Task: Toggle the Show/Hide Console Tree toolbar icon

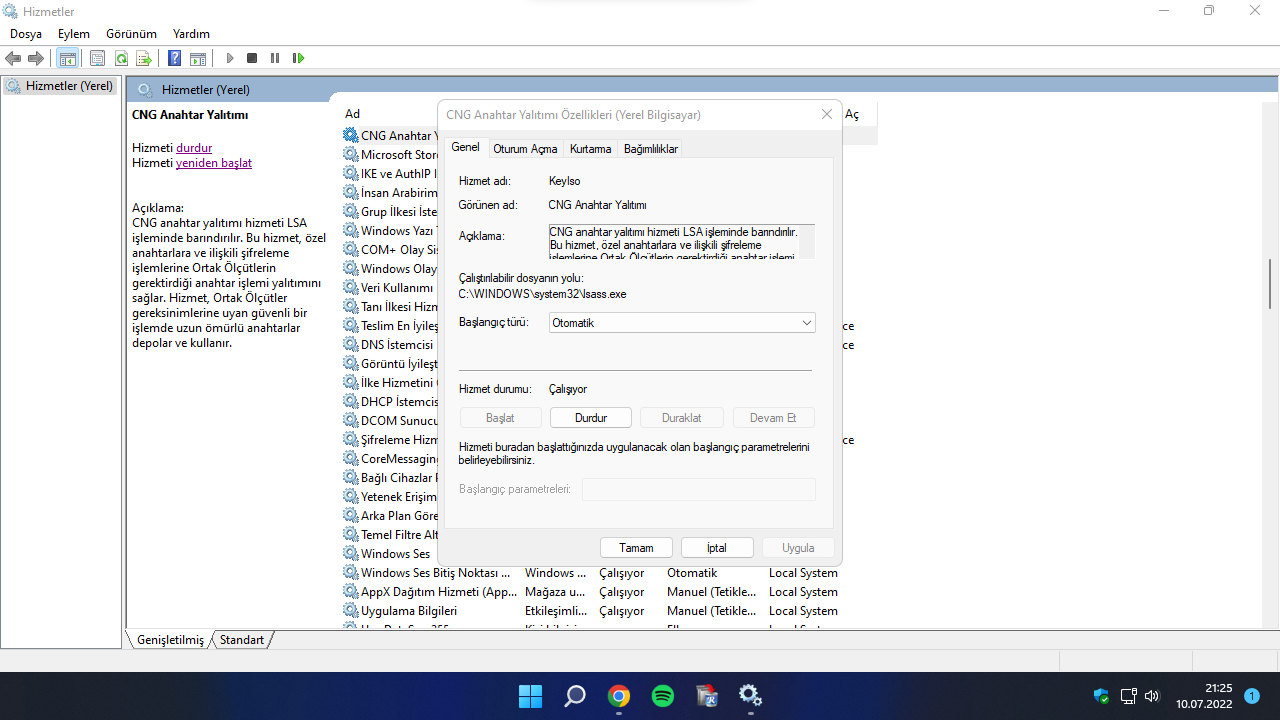Action: click(x=68, y=58)
